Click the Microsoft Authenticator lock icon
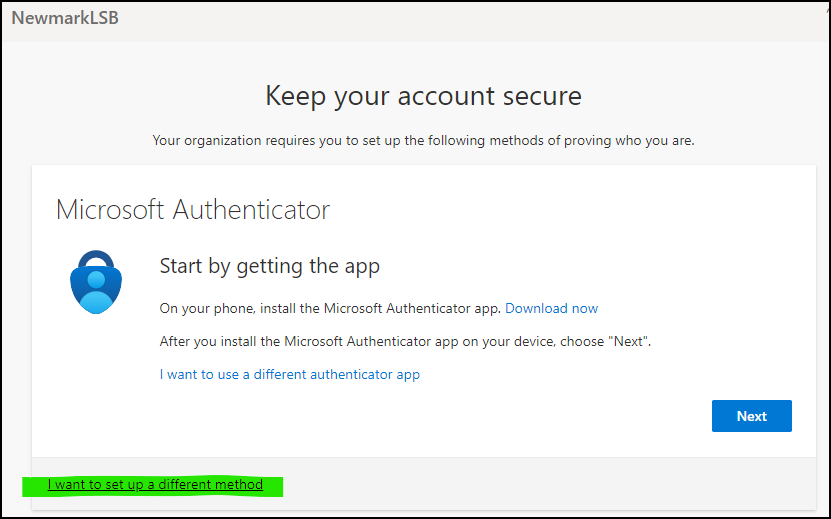This screenshot has width=831, height=519. pos(96,282)
